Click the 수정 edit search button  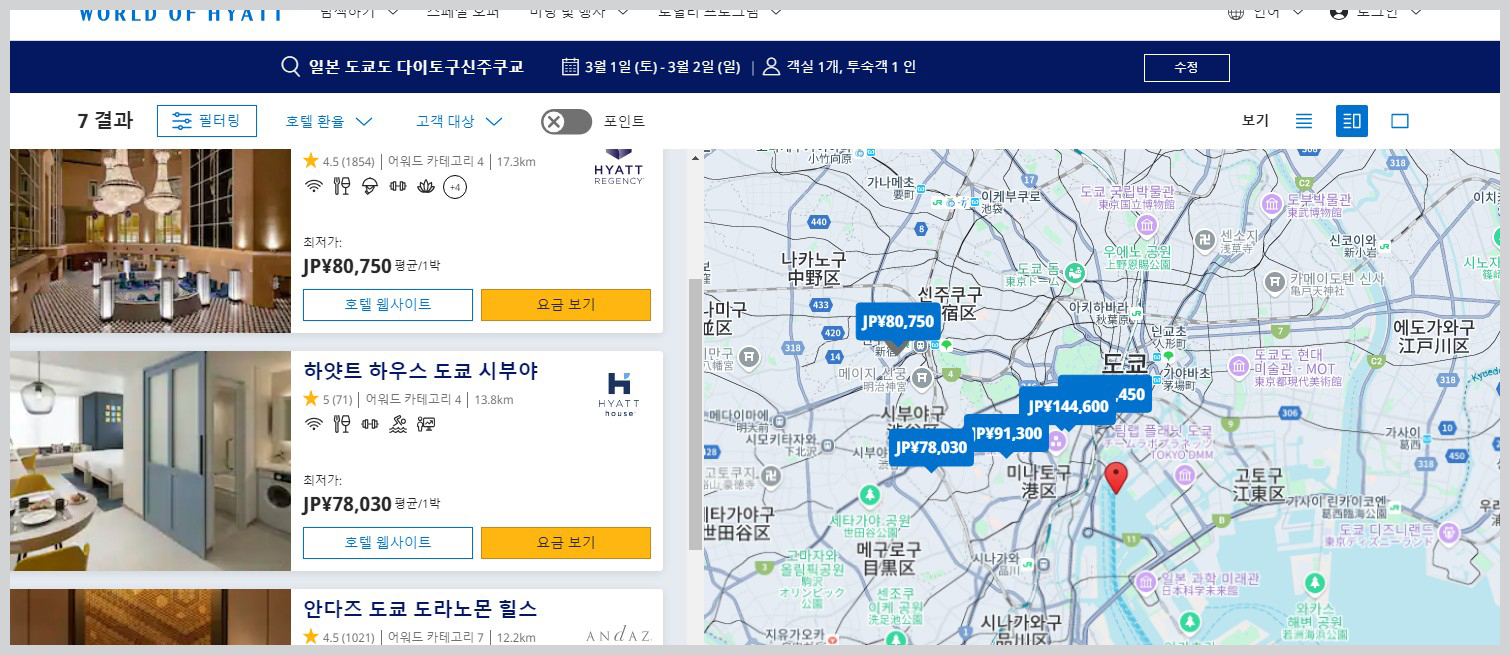click(x=1187, y=68)
